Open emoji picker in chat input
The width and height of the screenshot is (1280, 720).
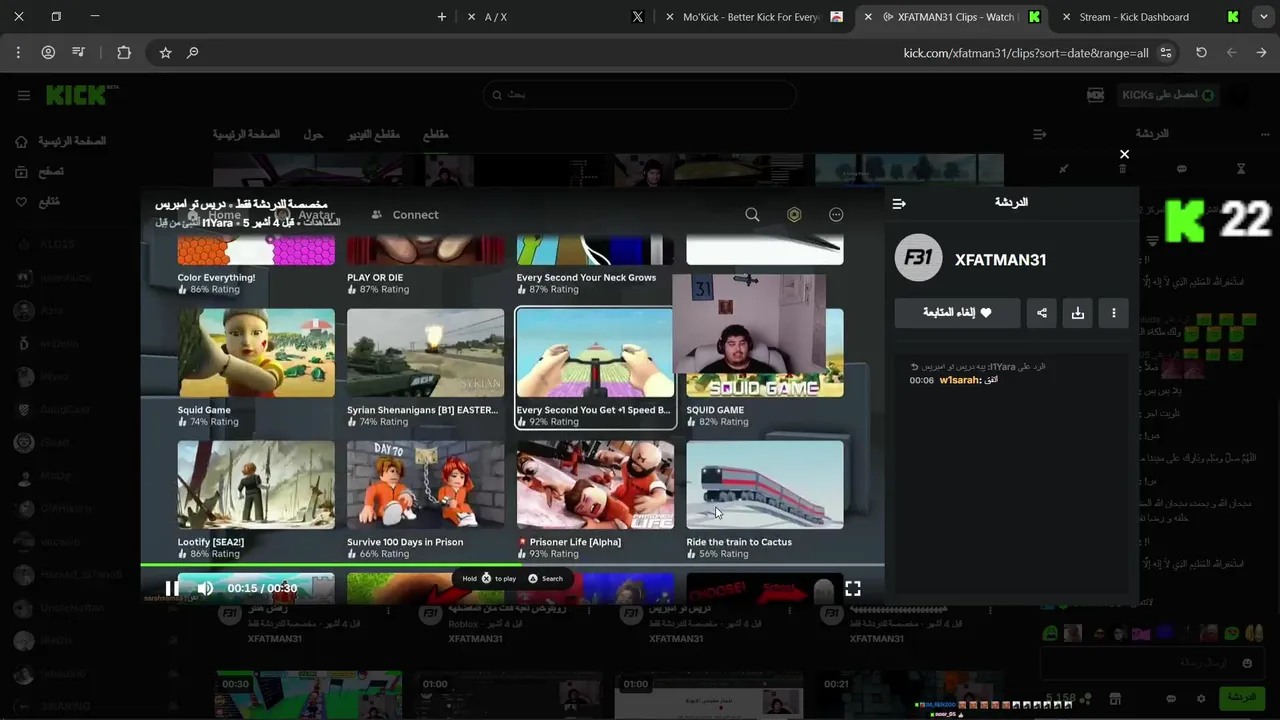pyautogui.click(x=1247, y=663)
